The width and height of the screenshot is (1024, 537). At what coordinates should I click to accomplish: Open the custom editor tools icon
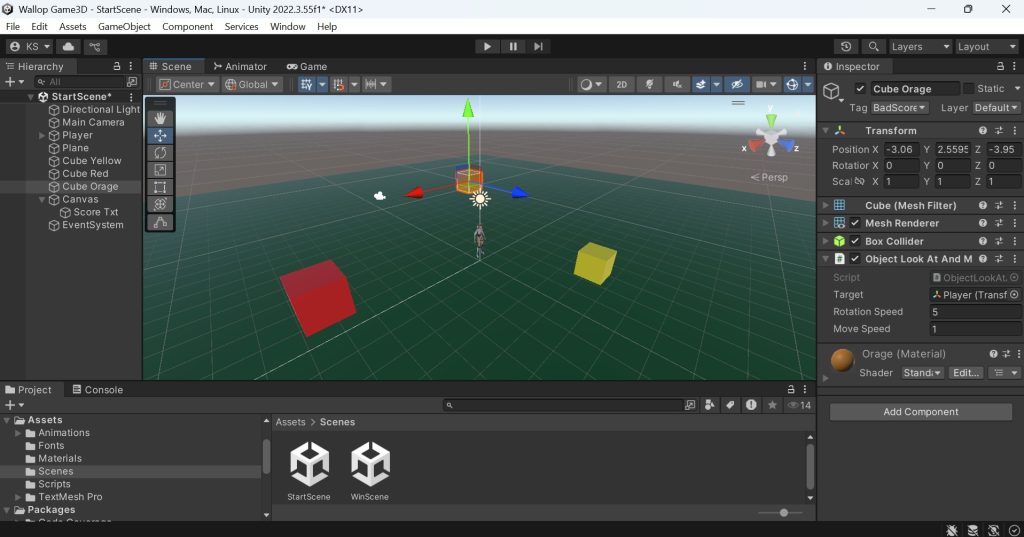[x=160, y=222]
